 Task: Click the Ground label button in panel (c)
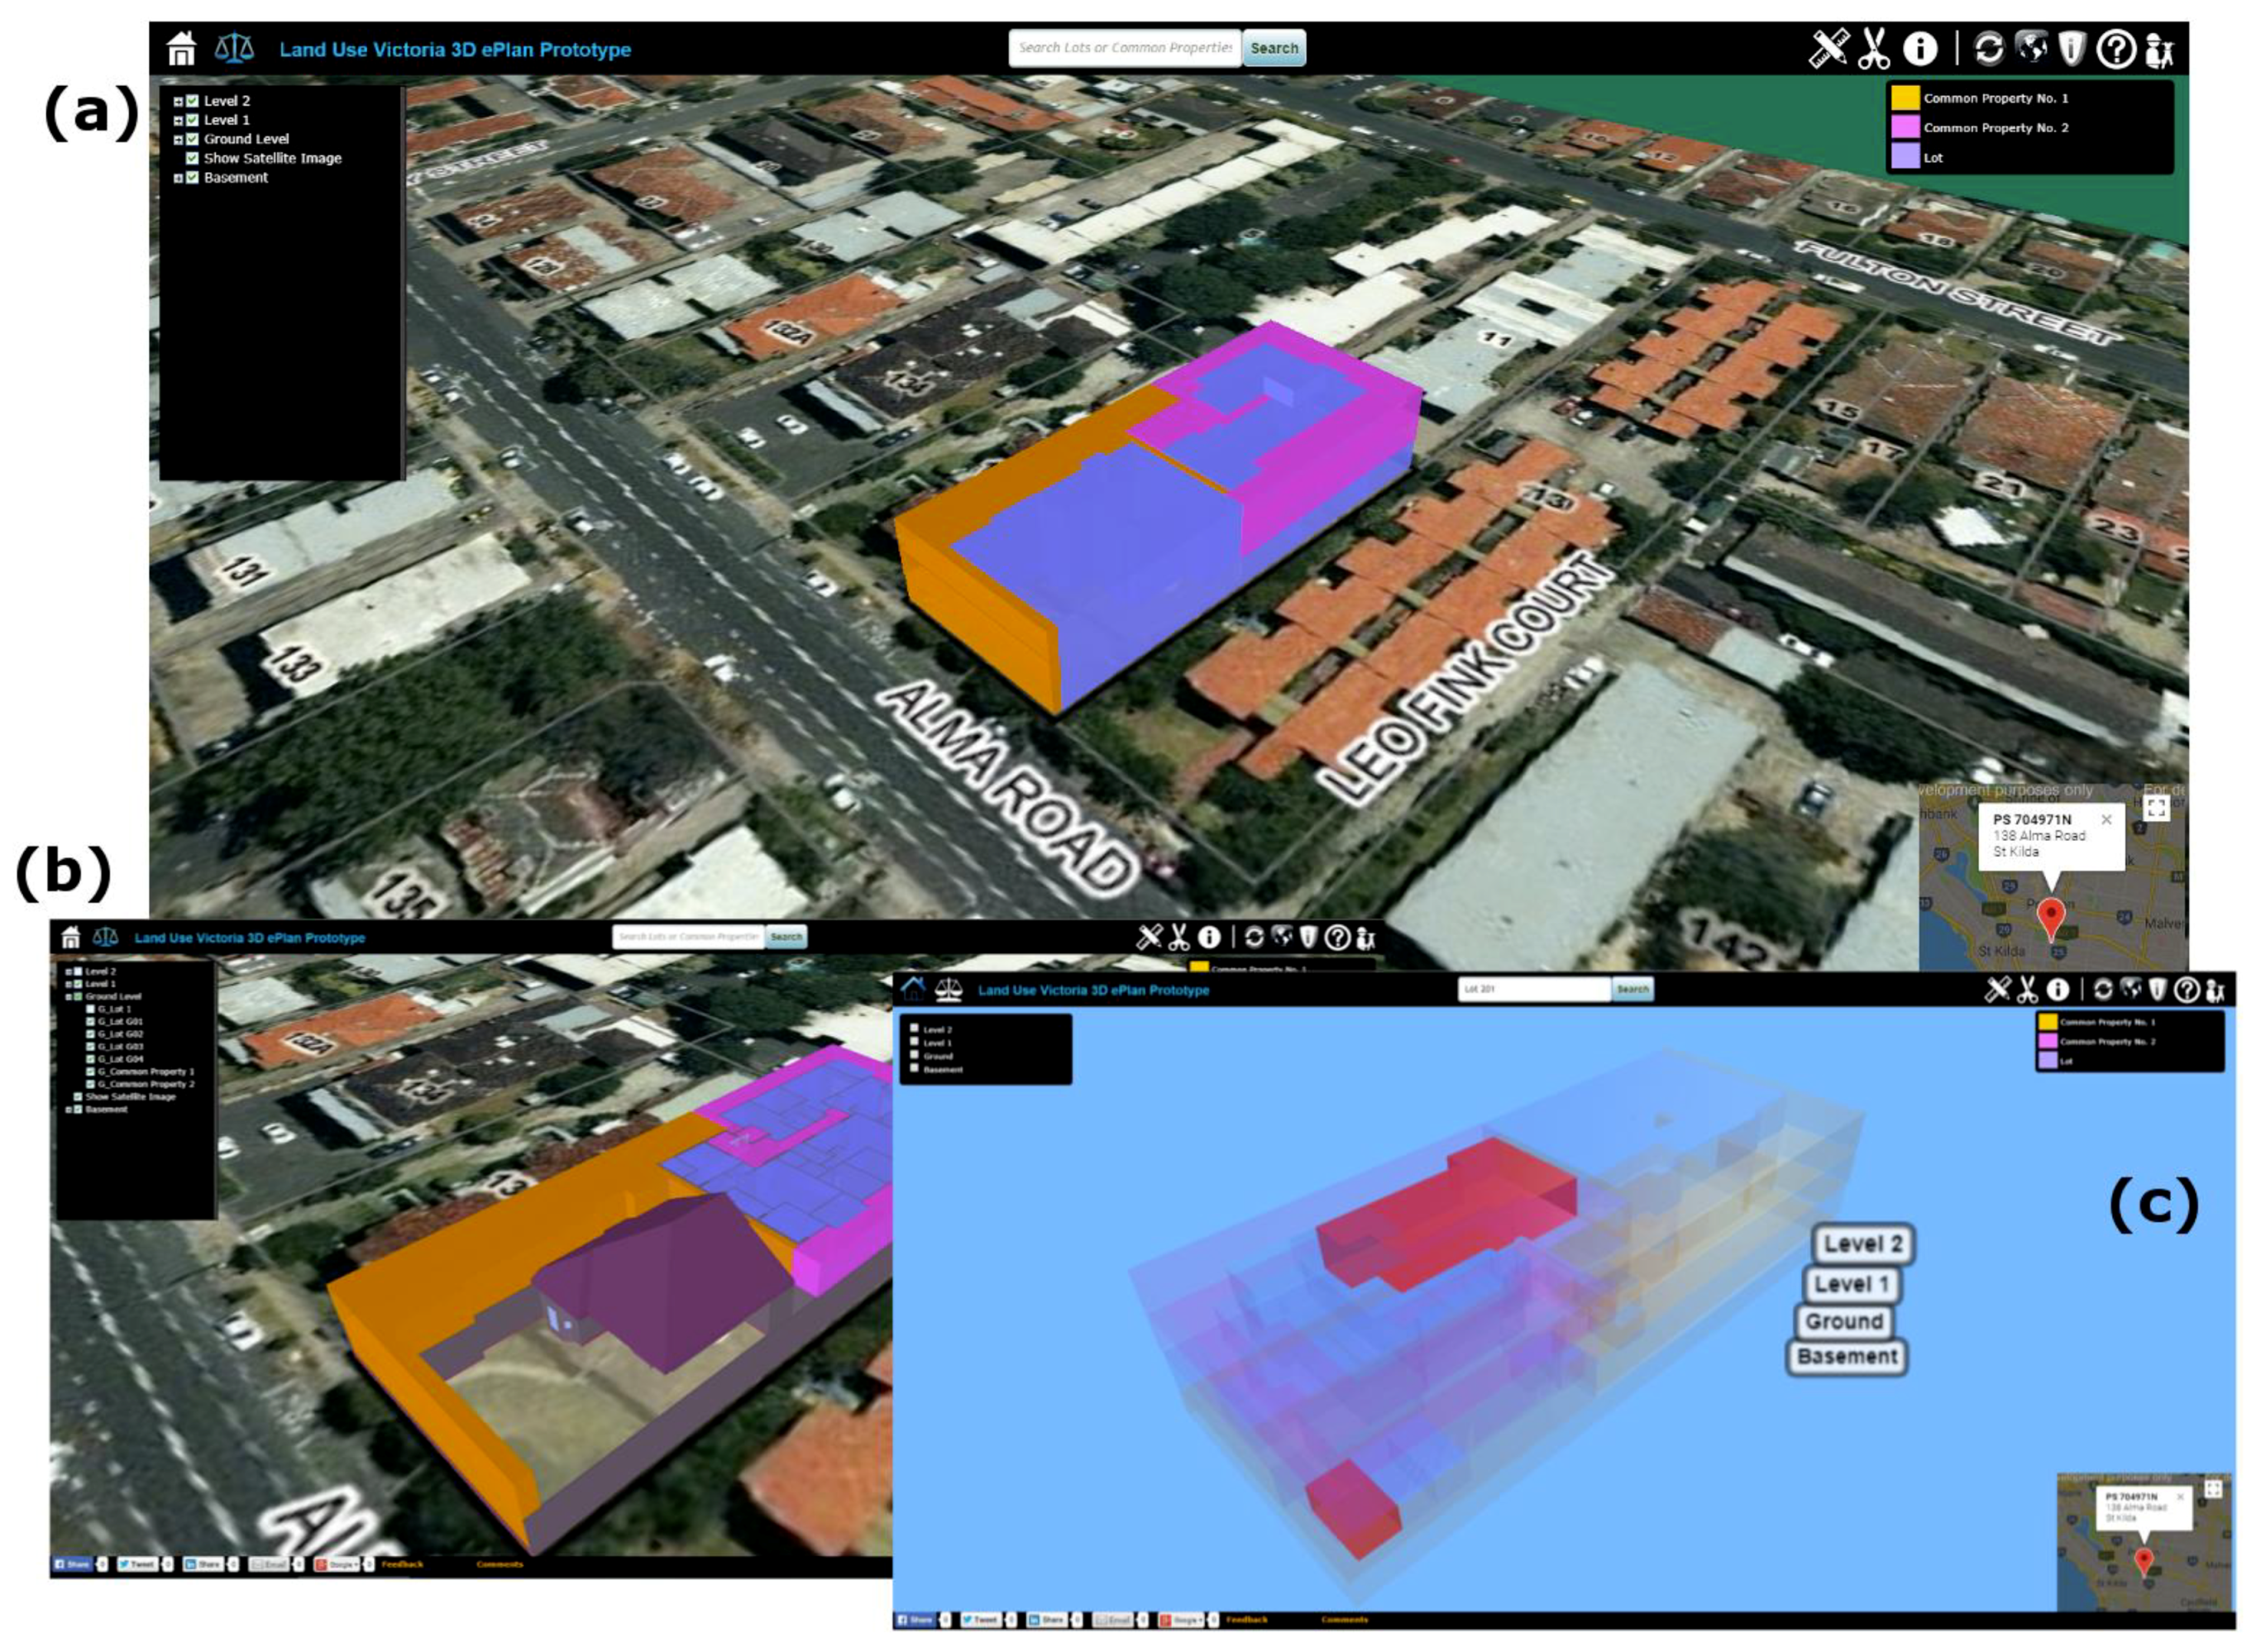[x=1844, y=1321]
